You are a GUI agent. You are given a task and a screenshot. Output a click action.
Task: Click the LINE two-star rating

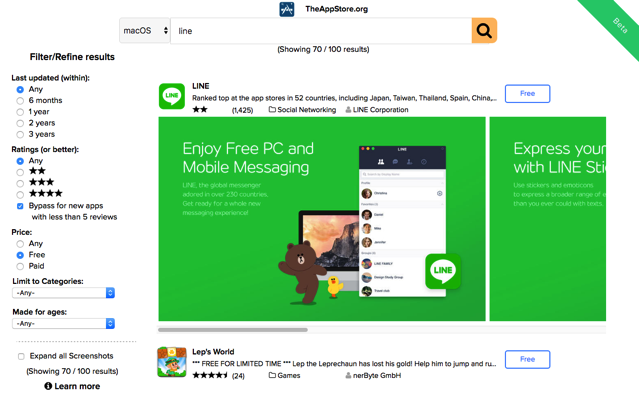[x=200, y=109]
